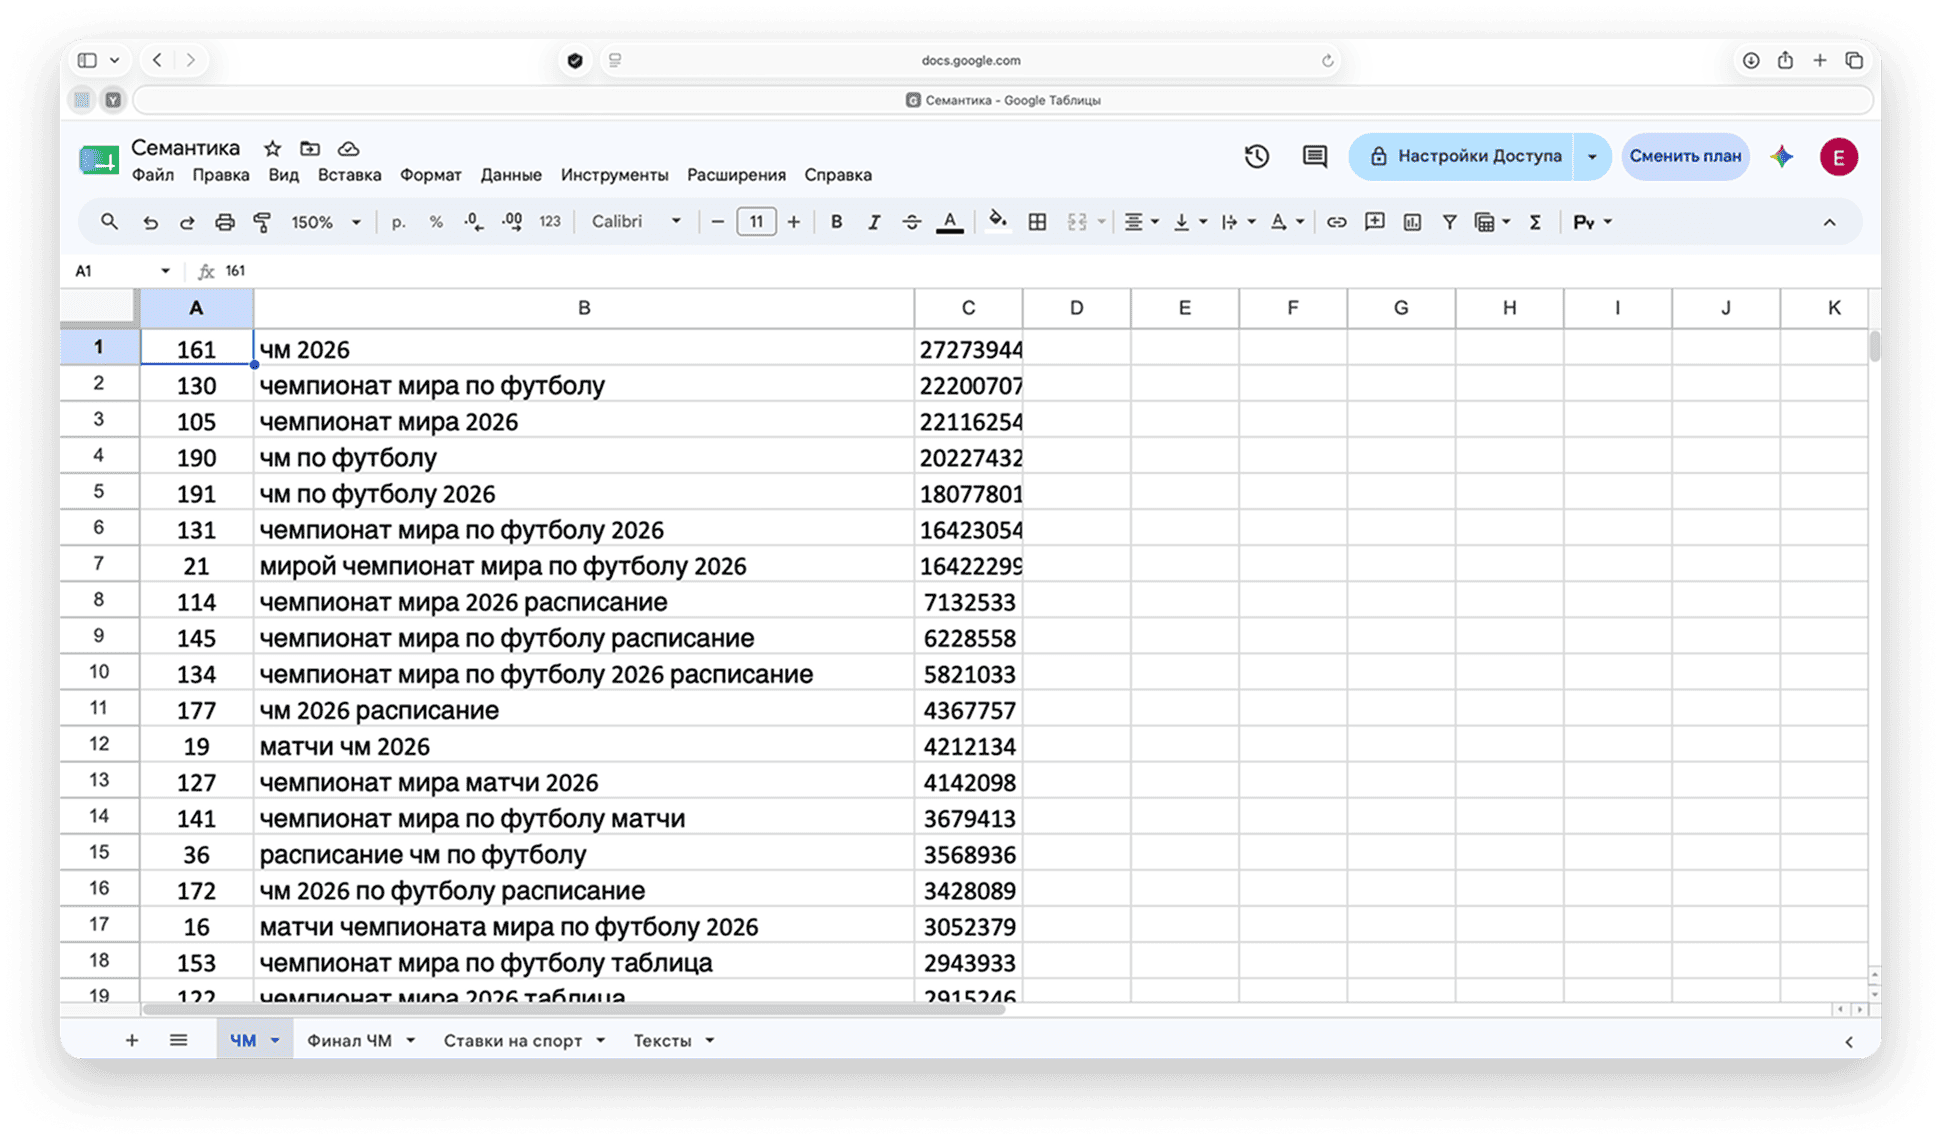Click the print icon
Viewport: 1942px width, 1140px height.
(x=225, y=222)
